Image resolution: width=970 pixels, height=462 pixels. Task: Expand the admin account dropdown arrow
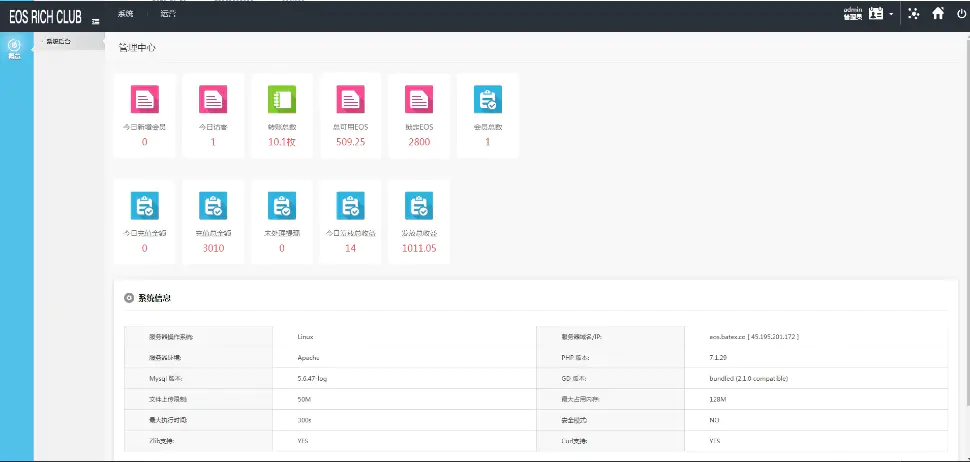coord(891,15)
